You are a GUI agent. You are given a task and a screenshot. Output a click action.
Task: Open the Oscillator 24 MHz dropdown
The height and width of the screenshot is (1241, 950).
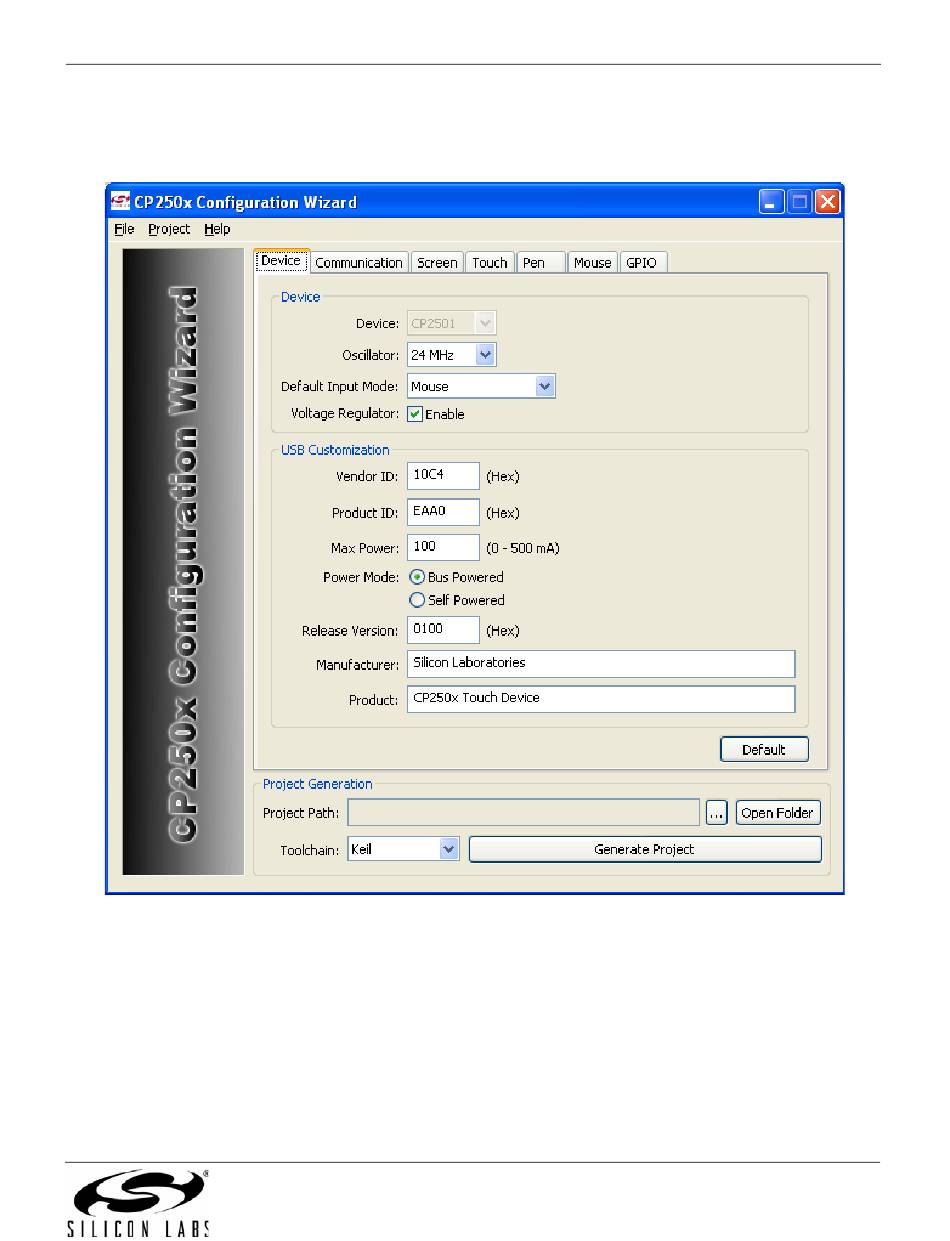[451, 355]
